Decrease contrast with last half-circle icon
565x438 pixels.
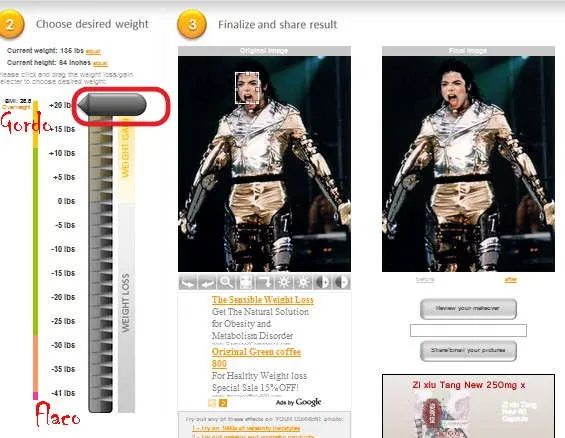342,282
